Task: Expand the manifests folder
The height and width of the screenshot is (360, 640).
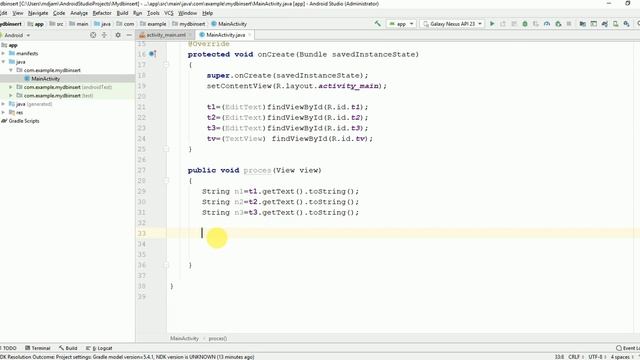Action: [x=4, y=53]
